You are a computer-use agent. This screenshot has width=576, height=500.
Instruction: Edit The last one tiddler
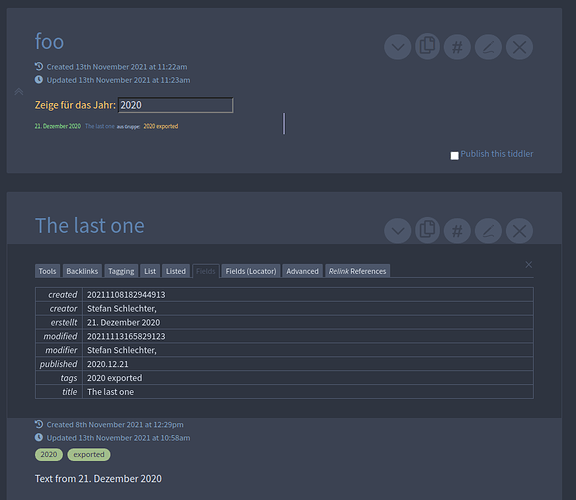point(488,231)
